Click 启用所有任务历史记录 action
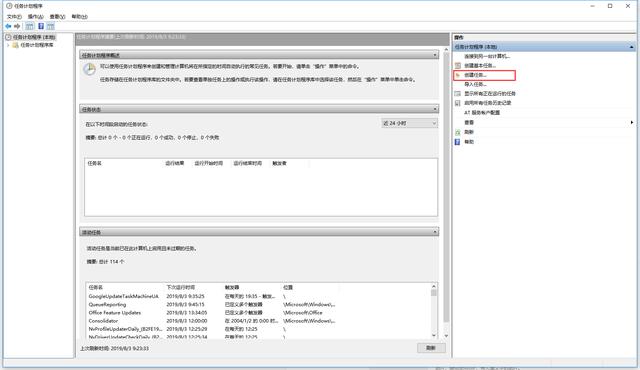The image size is (640, 370). coord(488,103)
